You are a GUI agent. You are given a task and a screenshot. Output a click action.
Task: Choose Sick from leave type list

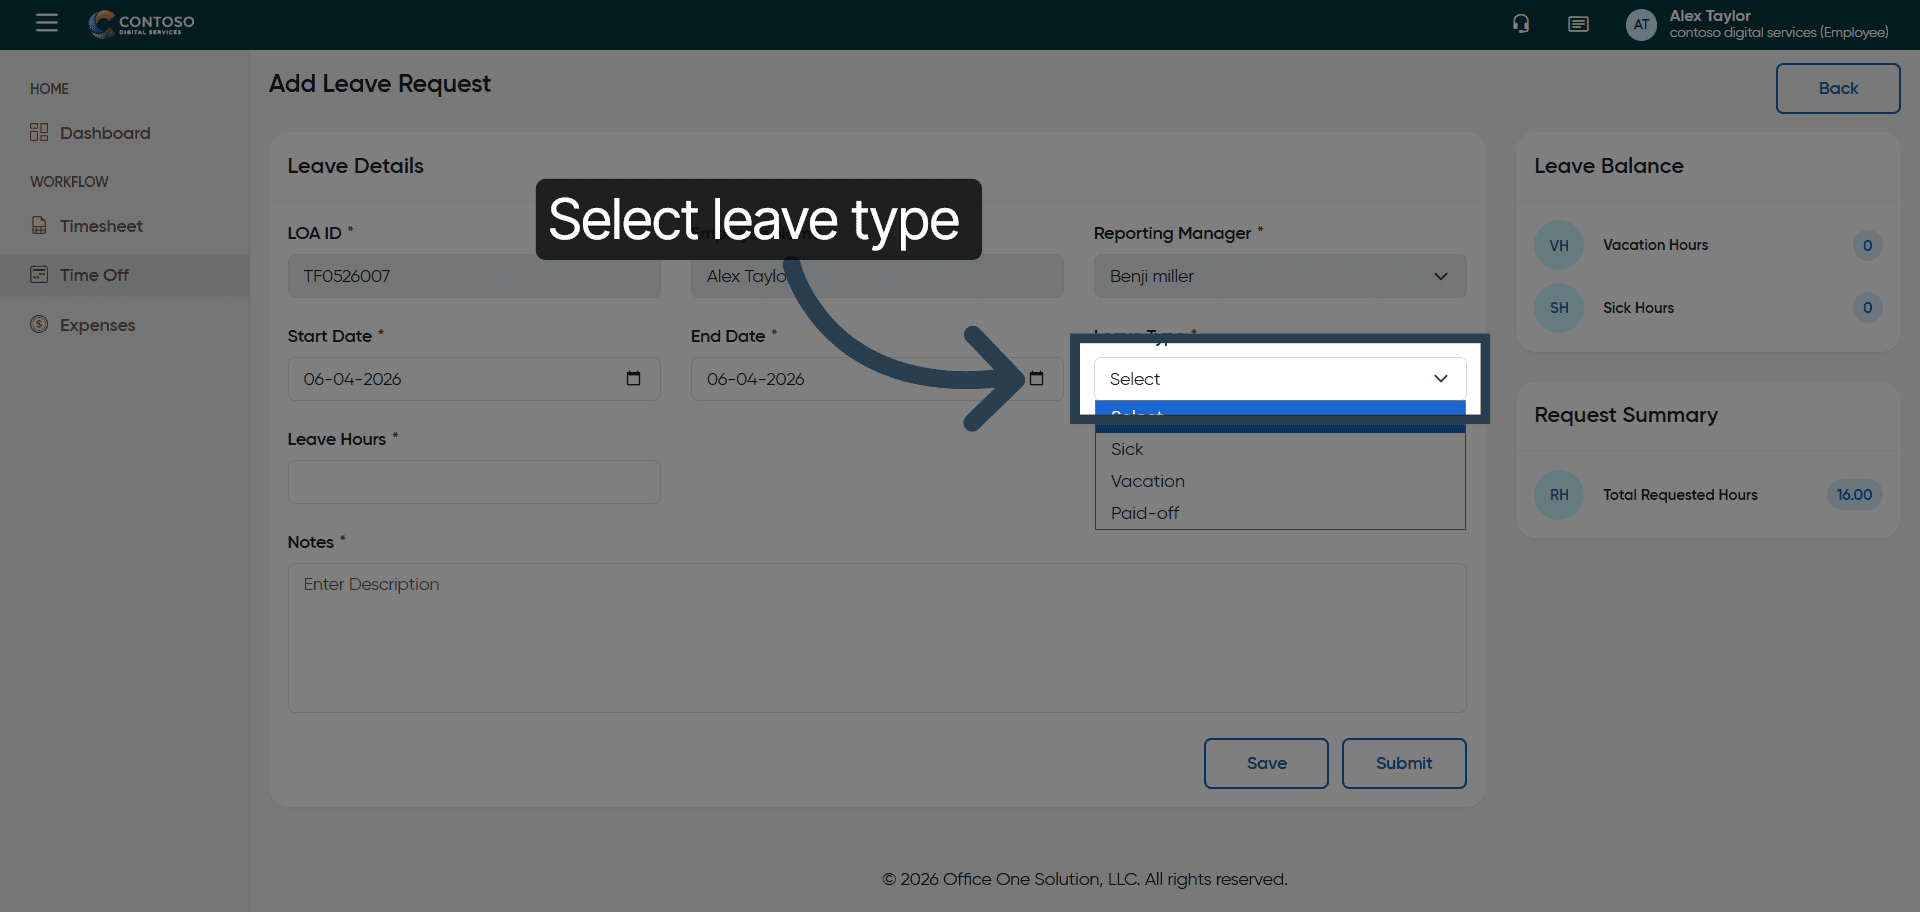[x=1127, y=450]
